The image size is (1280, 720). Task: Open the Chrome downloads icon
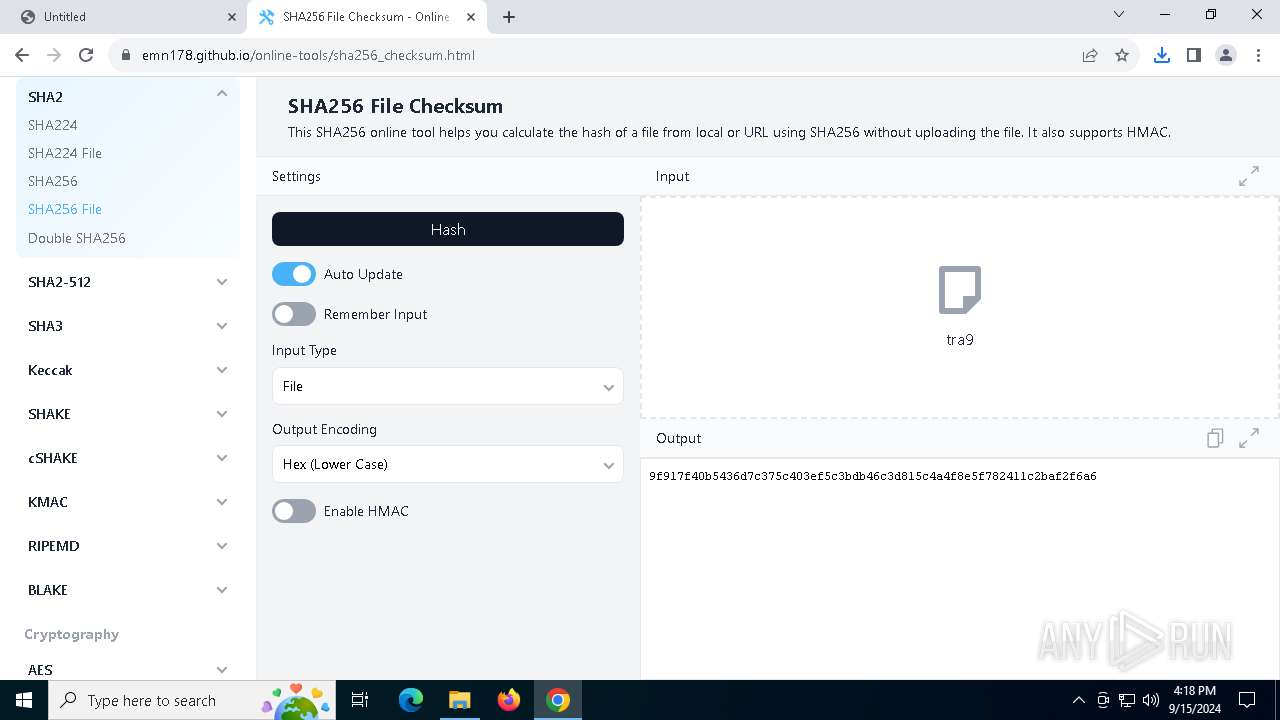(1162, 55)
